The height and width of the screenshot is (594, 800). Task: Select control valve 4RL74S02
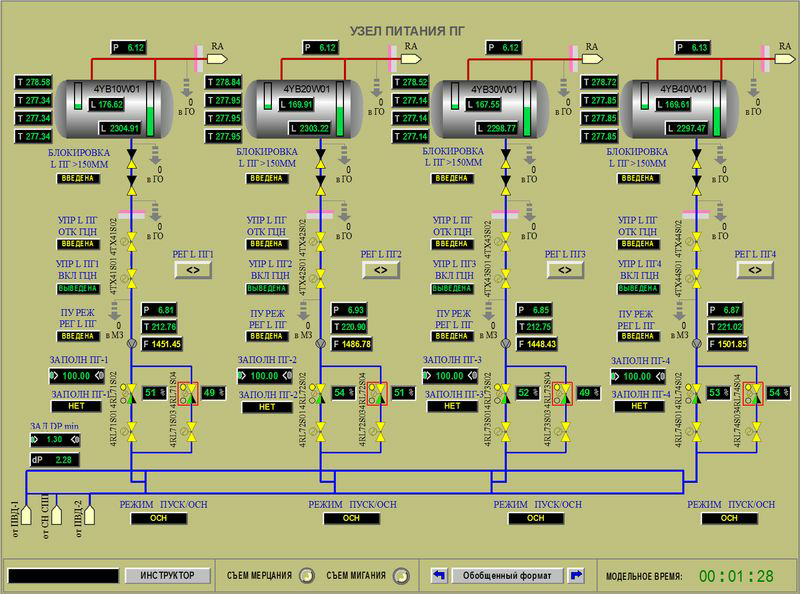696,393
